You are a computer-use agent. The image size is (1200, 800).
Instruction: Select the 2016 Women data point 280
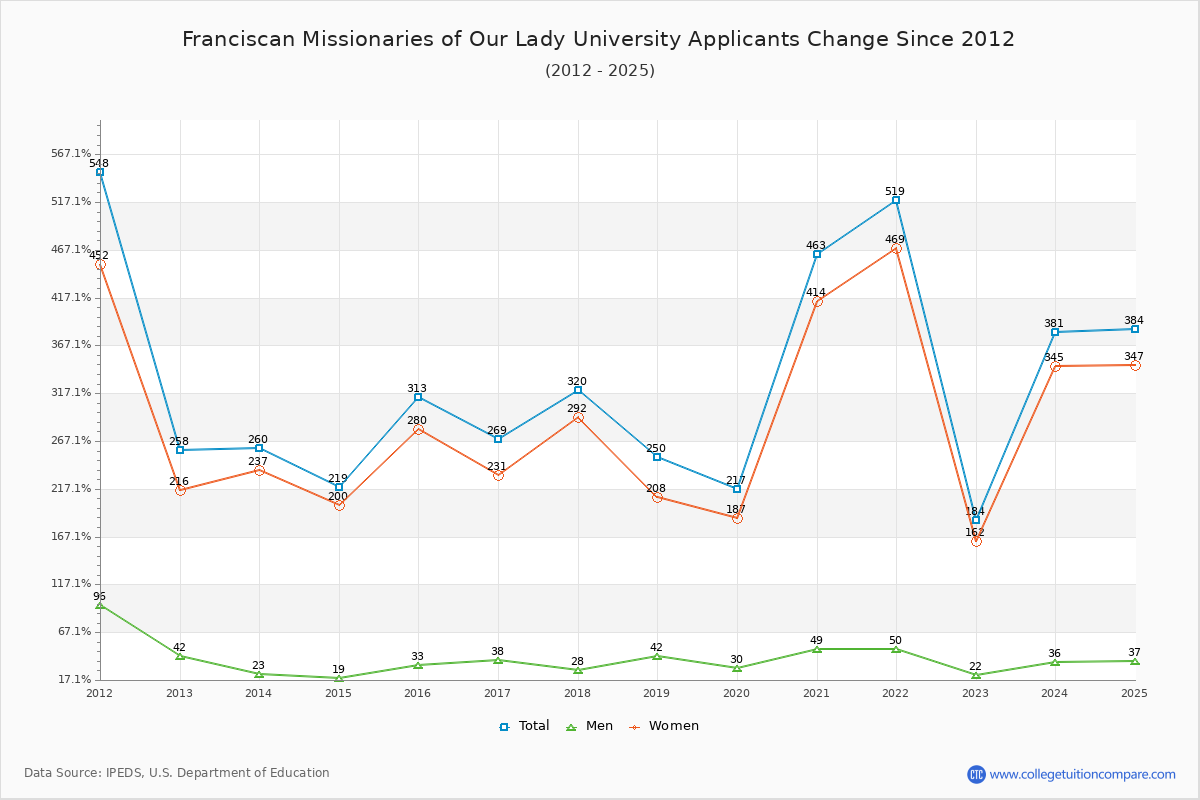[418, 429]
